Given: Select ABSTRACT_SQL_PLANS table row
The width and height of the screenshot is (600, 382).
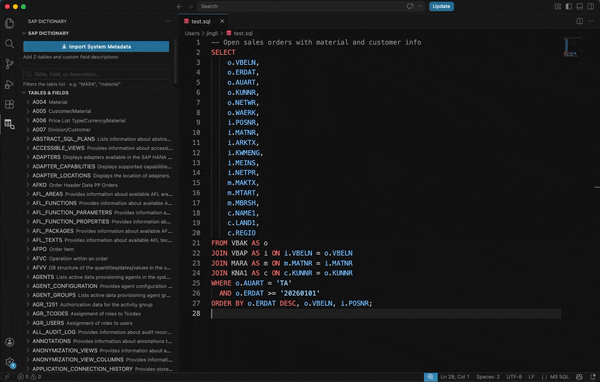Looking at the screenshot, I should coord(100,139).
